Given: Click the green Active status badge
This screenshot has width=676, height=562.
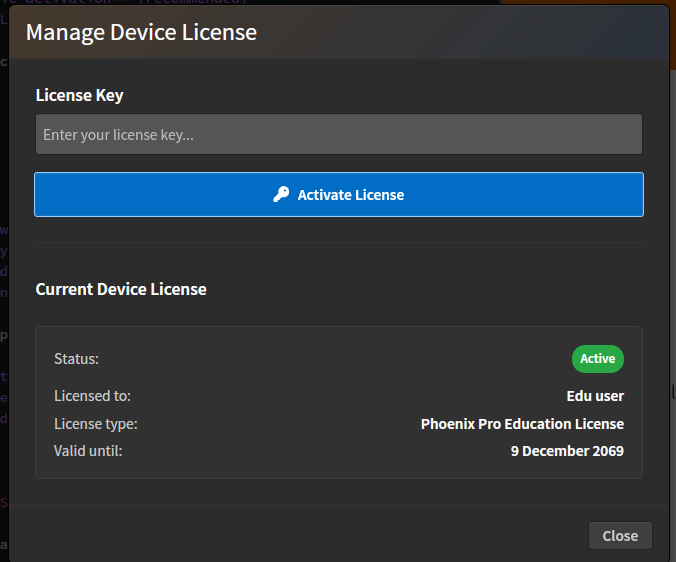Looking at the screenshot, I should (597, 359).
